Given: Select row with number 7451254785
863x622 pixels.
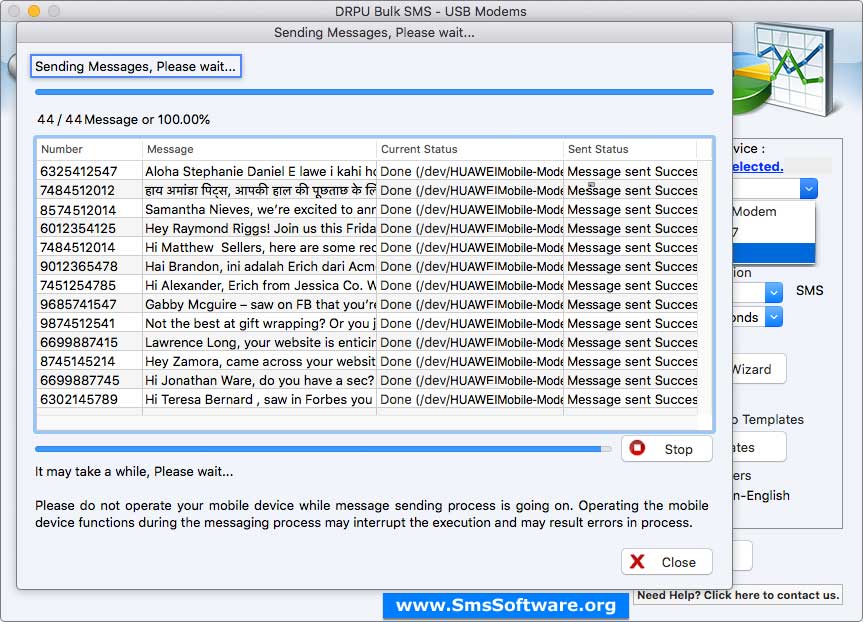Looking at the screenshot, I should [x=367, y=286].
